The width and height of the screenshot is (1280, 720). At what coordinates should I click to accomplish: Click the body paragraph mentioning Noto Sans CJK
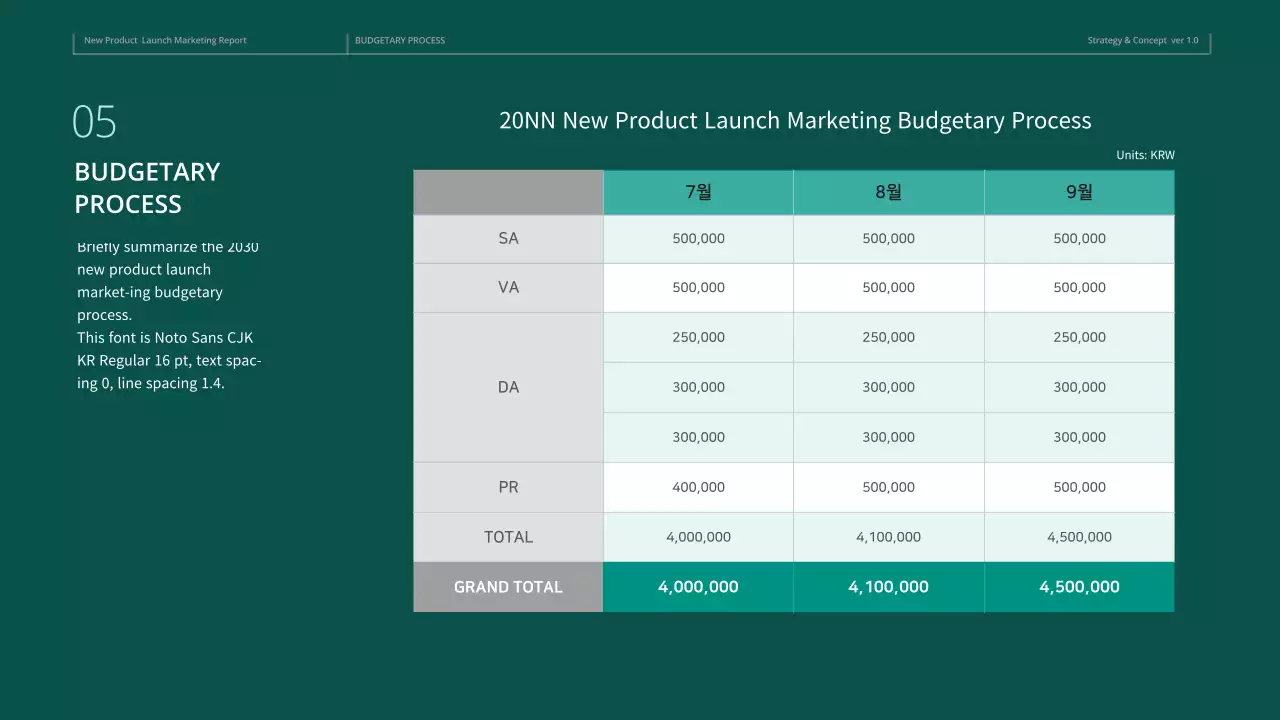point(167,315)
